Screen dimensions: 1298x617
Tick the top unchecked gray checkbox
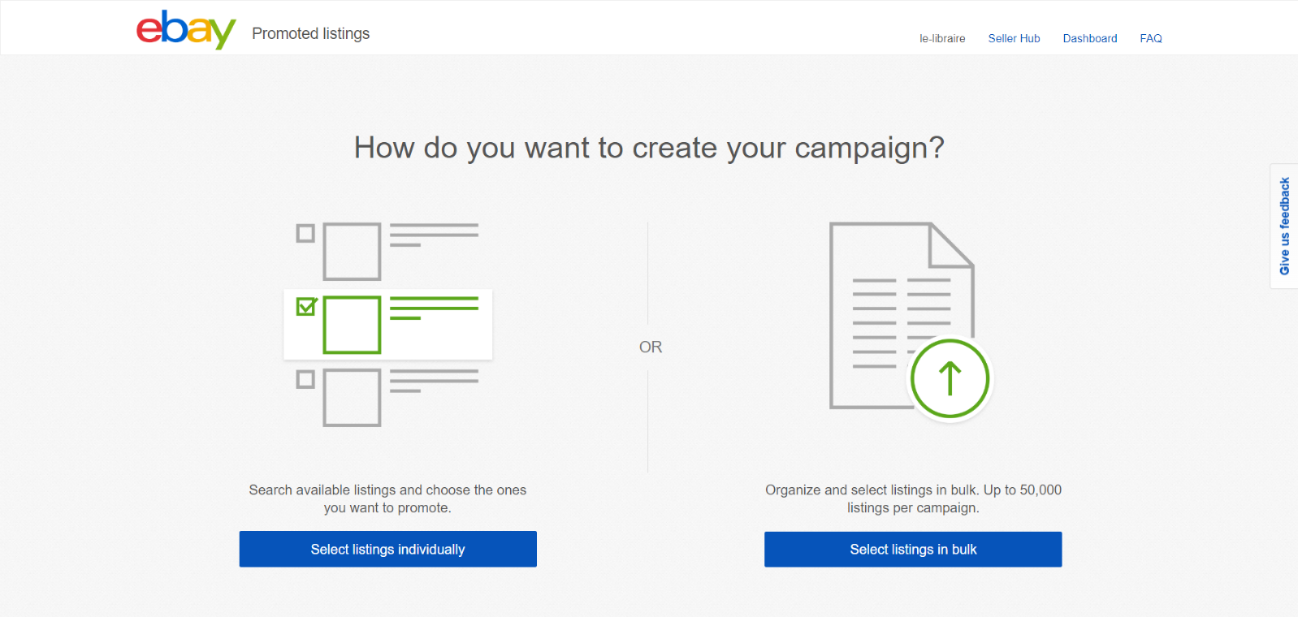point(306,233)
